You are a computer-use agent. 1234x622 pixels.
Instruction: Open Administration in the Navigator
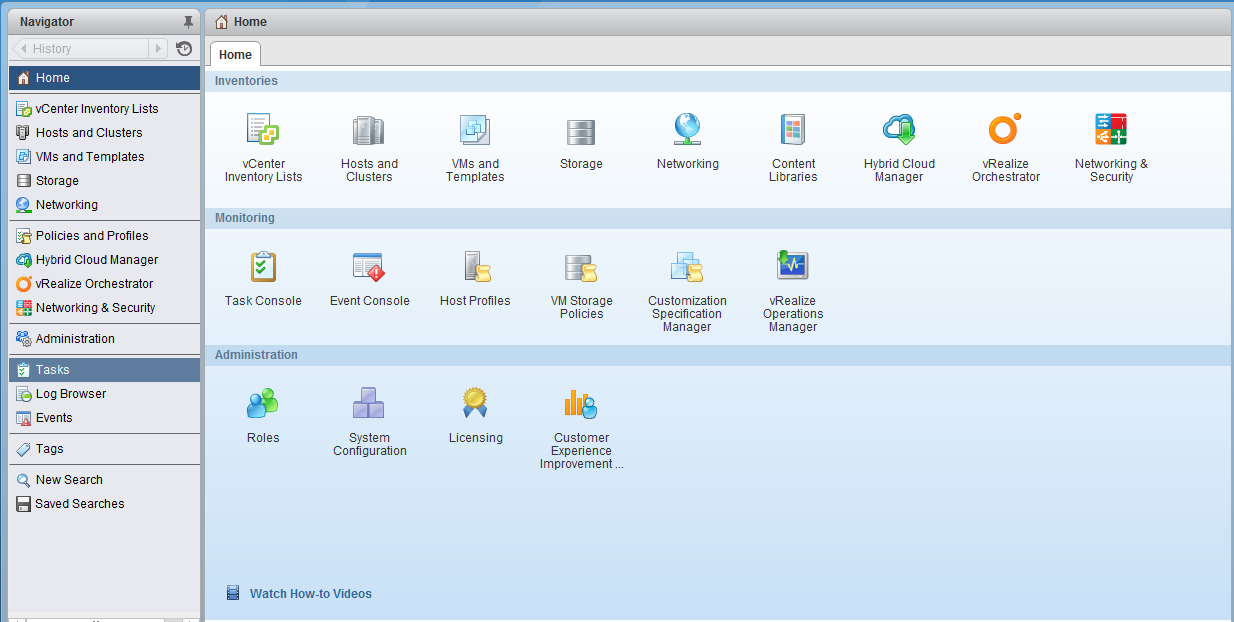coord(105,339)
